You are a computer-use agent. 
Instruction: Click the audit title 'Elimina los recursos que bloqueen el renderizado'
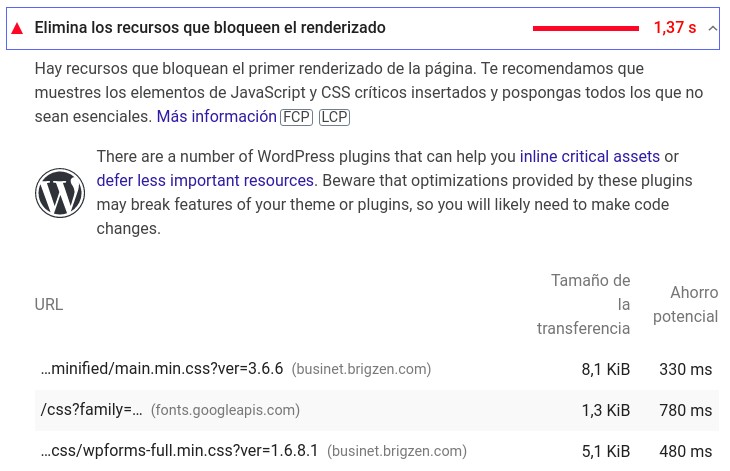point(210,28)
